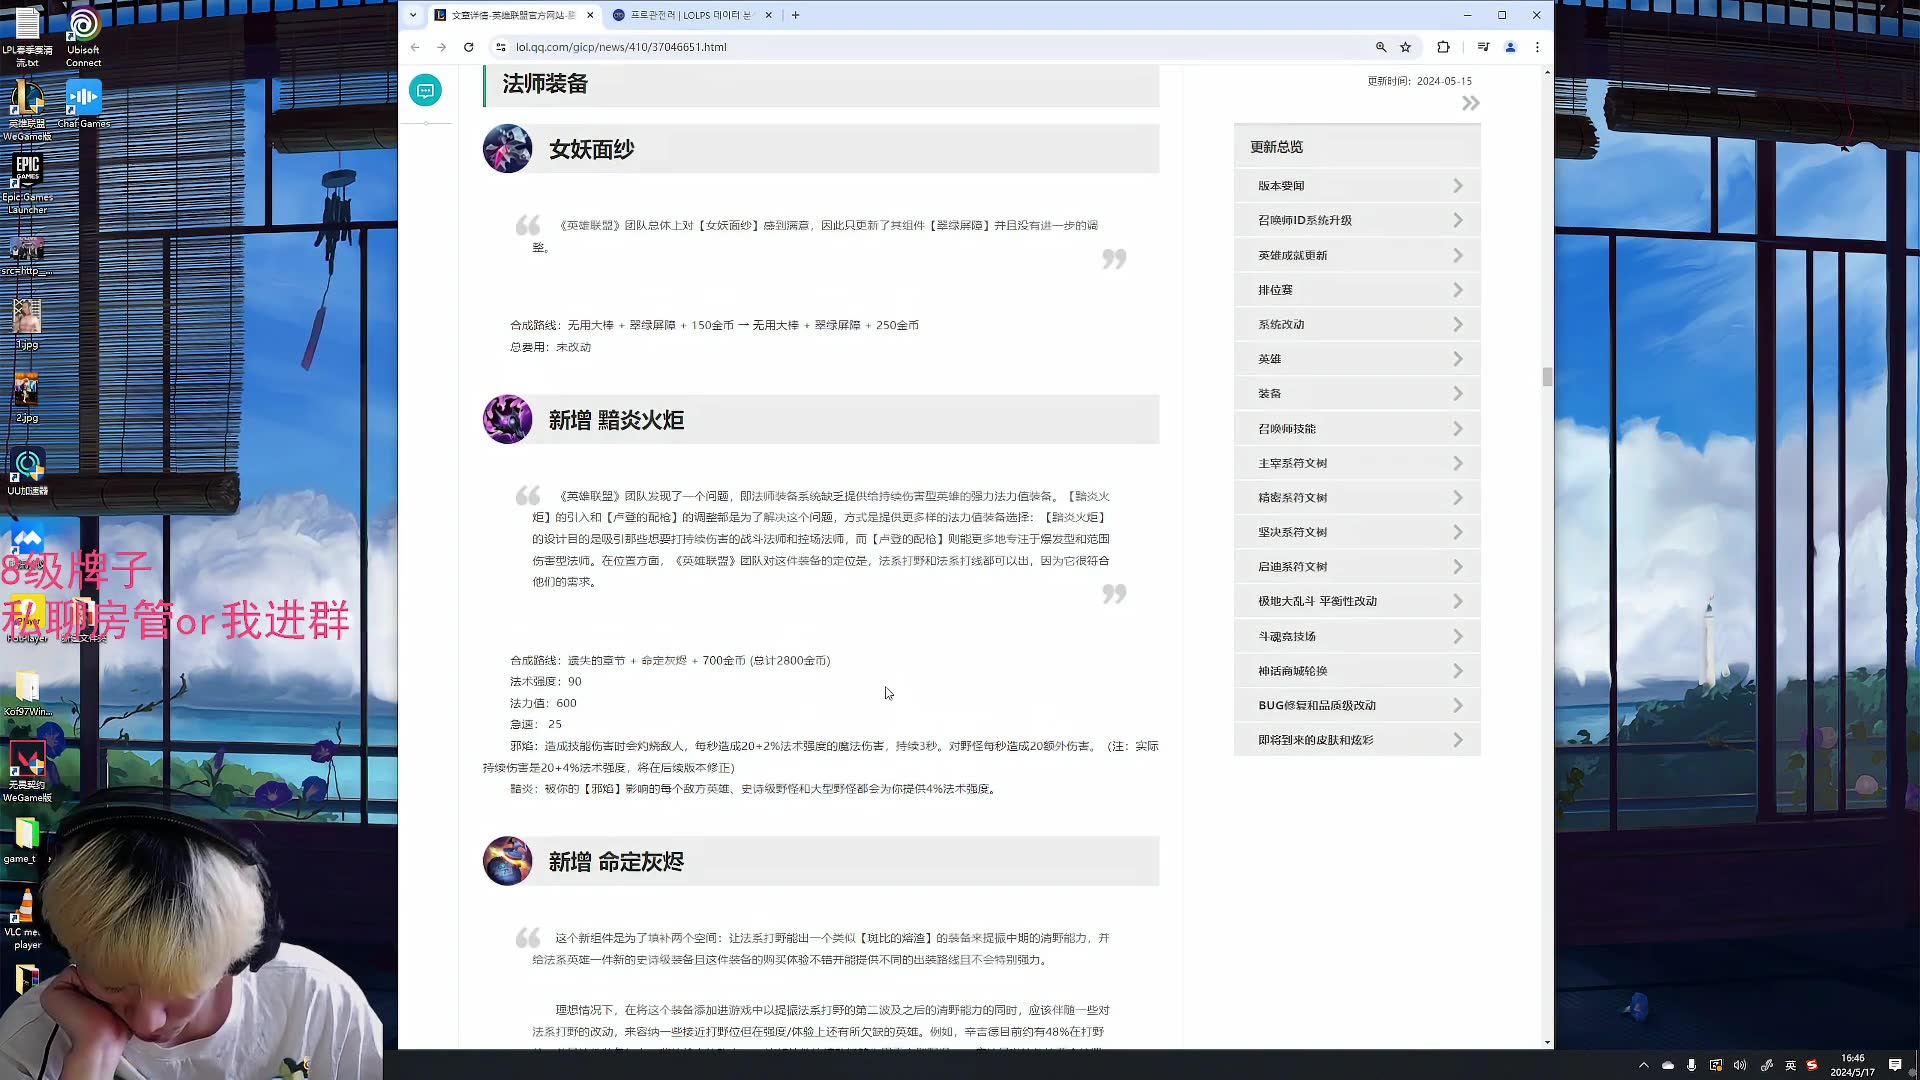Switch to the LOLPS tab

pyautogui.click(x=690, y=15)
